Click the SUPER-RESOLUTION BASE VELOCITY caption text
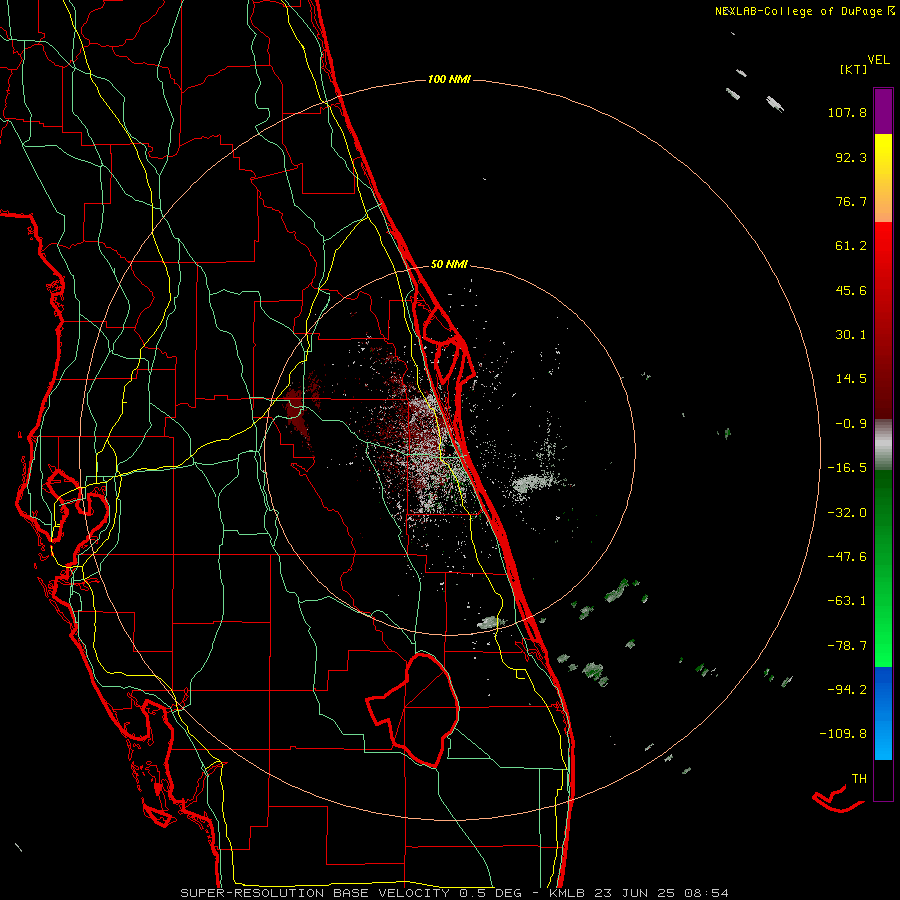 (315, 893)
